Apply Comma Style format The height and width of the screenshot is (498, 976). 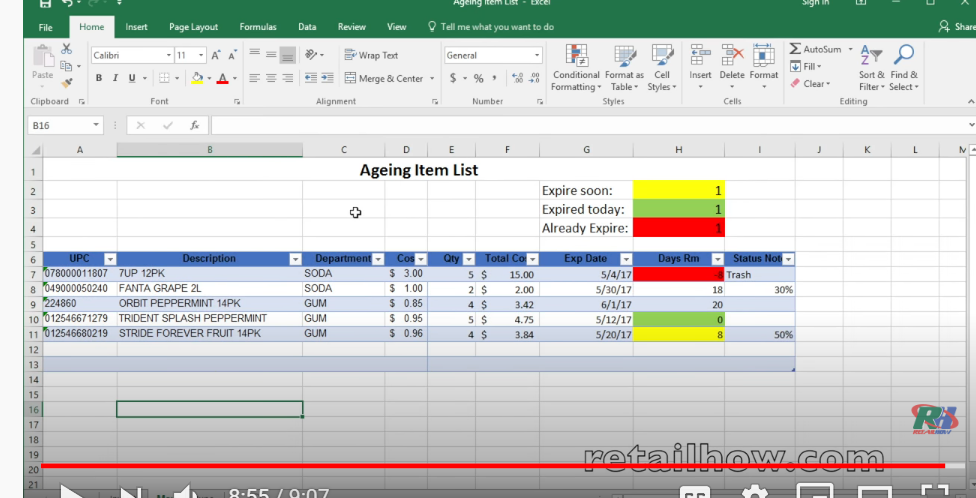point(494,78)
